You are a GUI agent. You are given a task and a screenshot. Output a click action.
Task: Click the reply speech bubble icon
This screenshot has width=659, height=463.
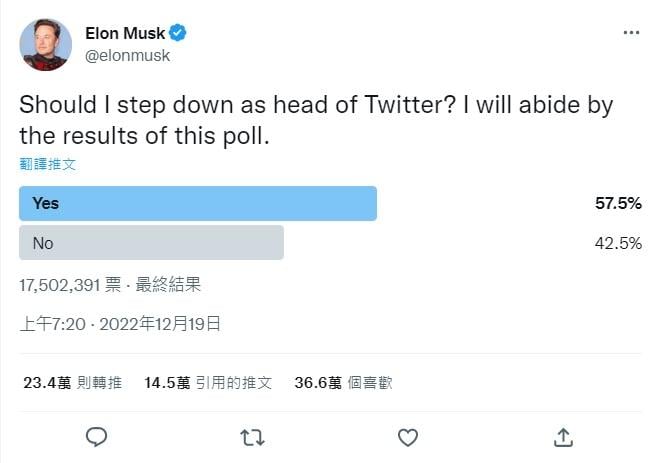[97, 437]
